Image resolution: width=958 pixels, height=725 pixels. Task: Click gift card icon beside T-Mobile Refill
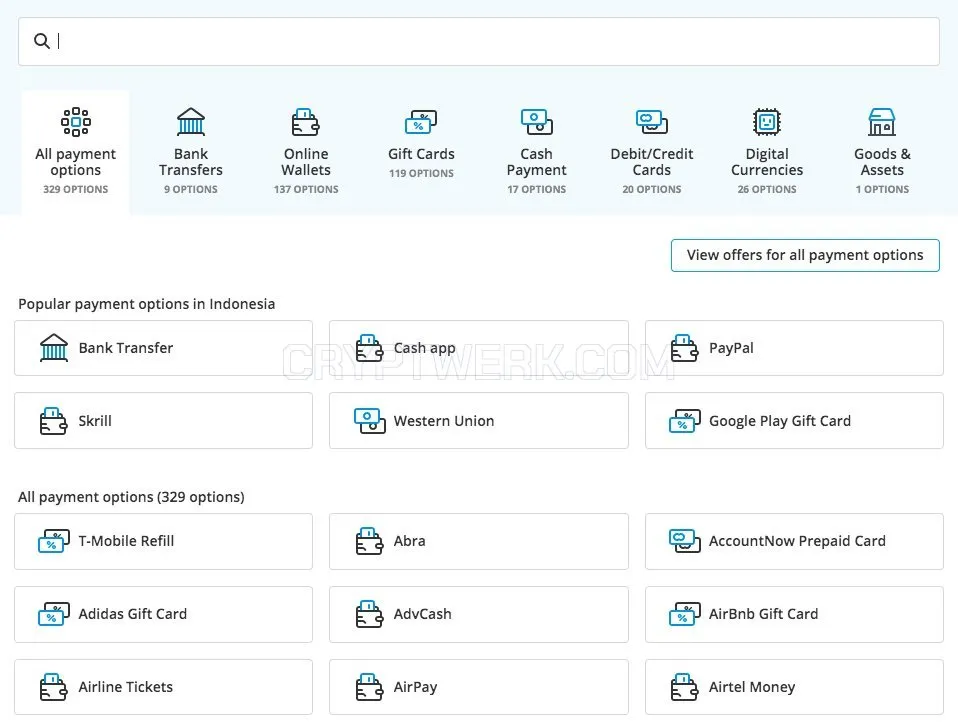(x=54, y=541)
